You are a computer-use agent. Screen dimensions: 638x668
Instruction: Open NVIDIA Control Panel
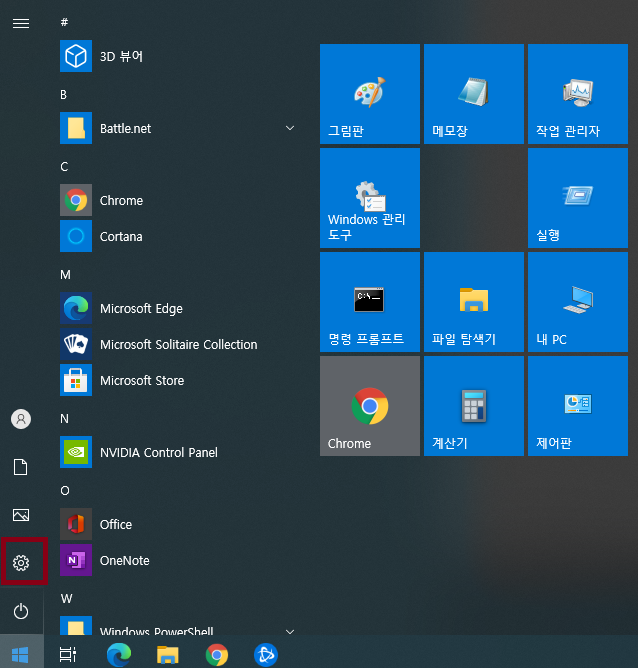pos(179,452)
